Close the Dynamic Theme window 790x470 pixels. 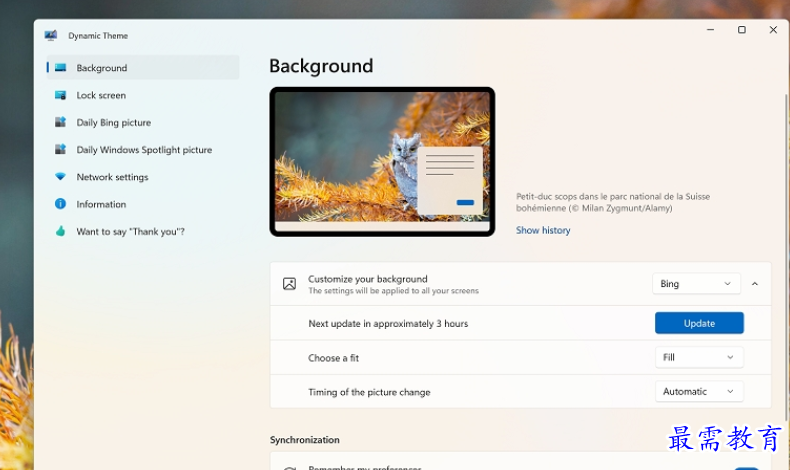773,30
